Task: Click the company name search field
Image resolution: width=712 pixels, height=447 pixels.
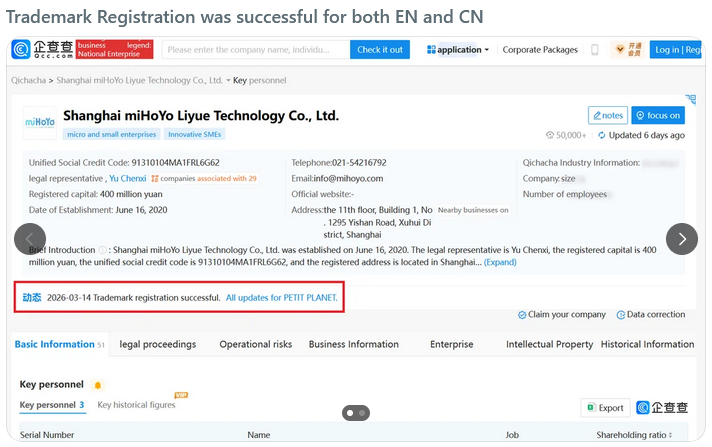Action: click(x=256, y=50)
